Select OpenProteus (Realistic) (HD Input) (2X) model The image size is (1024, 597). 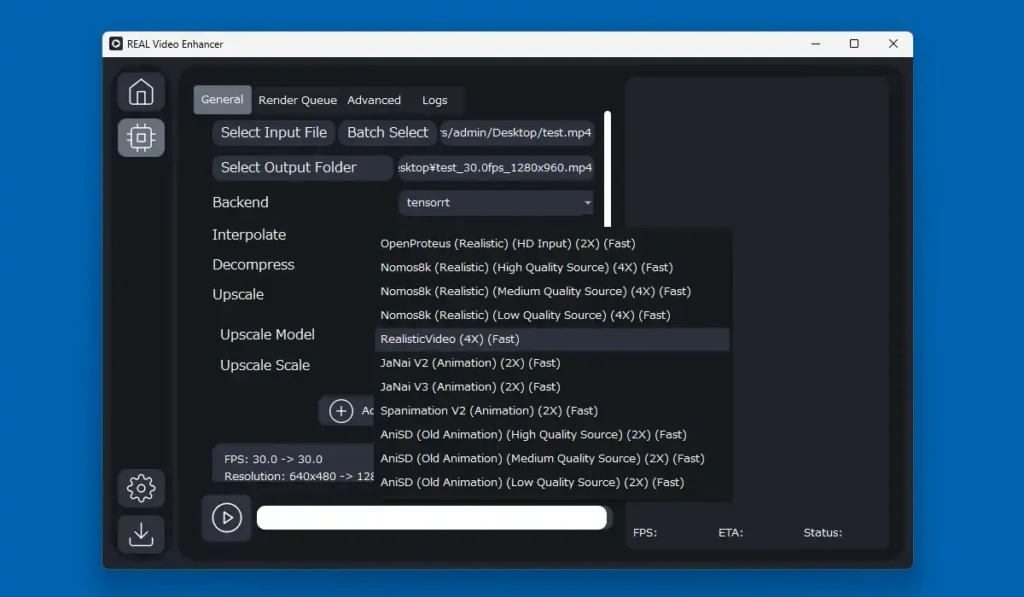click(552, 244)
